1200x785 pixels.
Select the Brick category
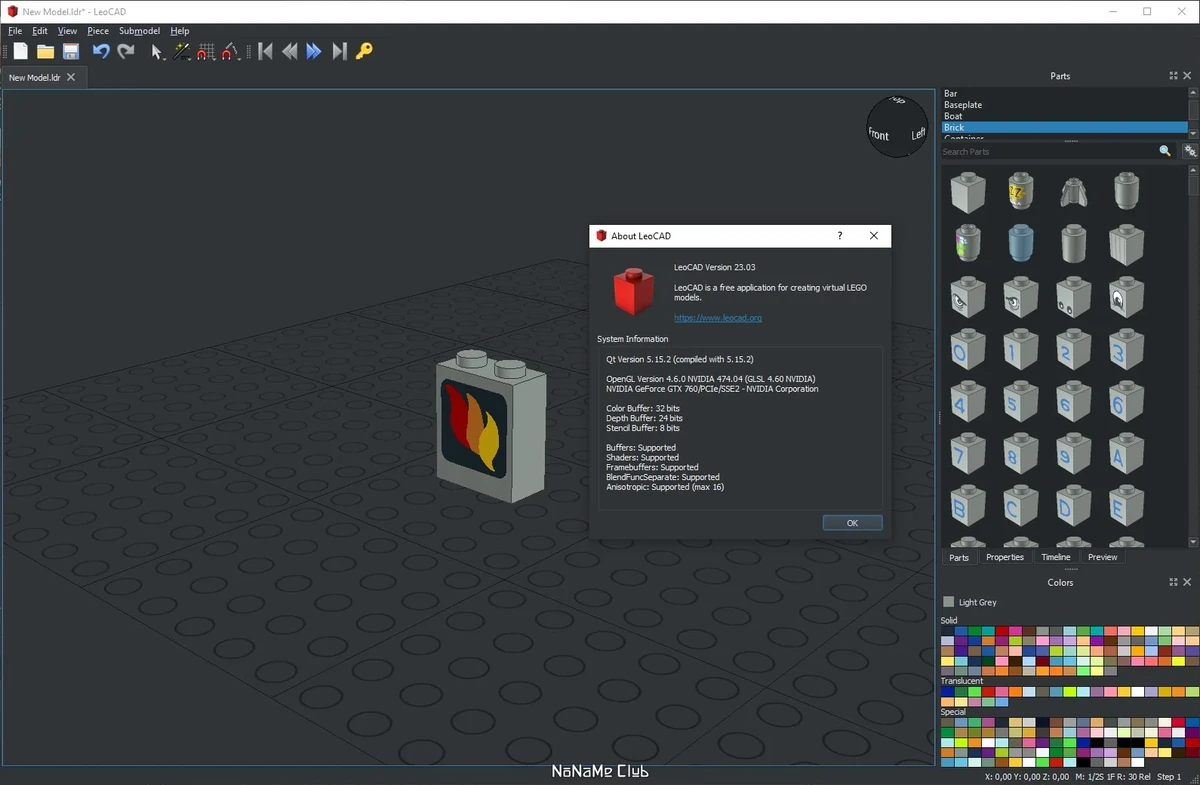(x=1064, y=127)
